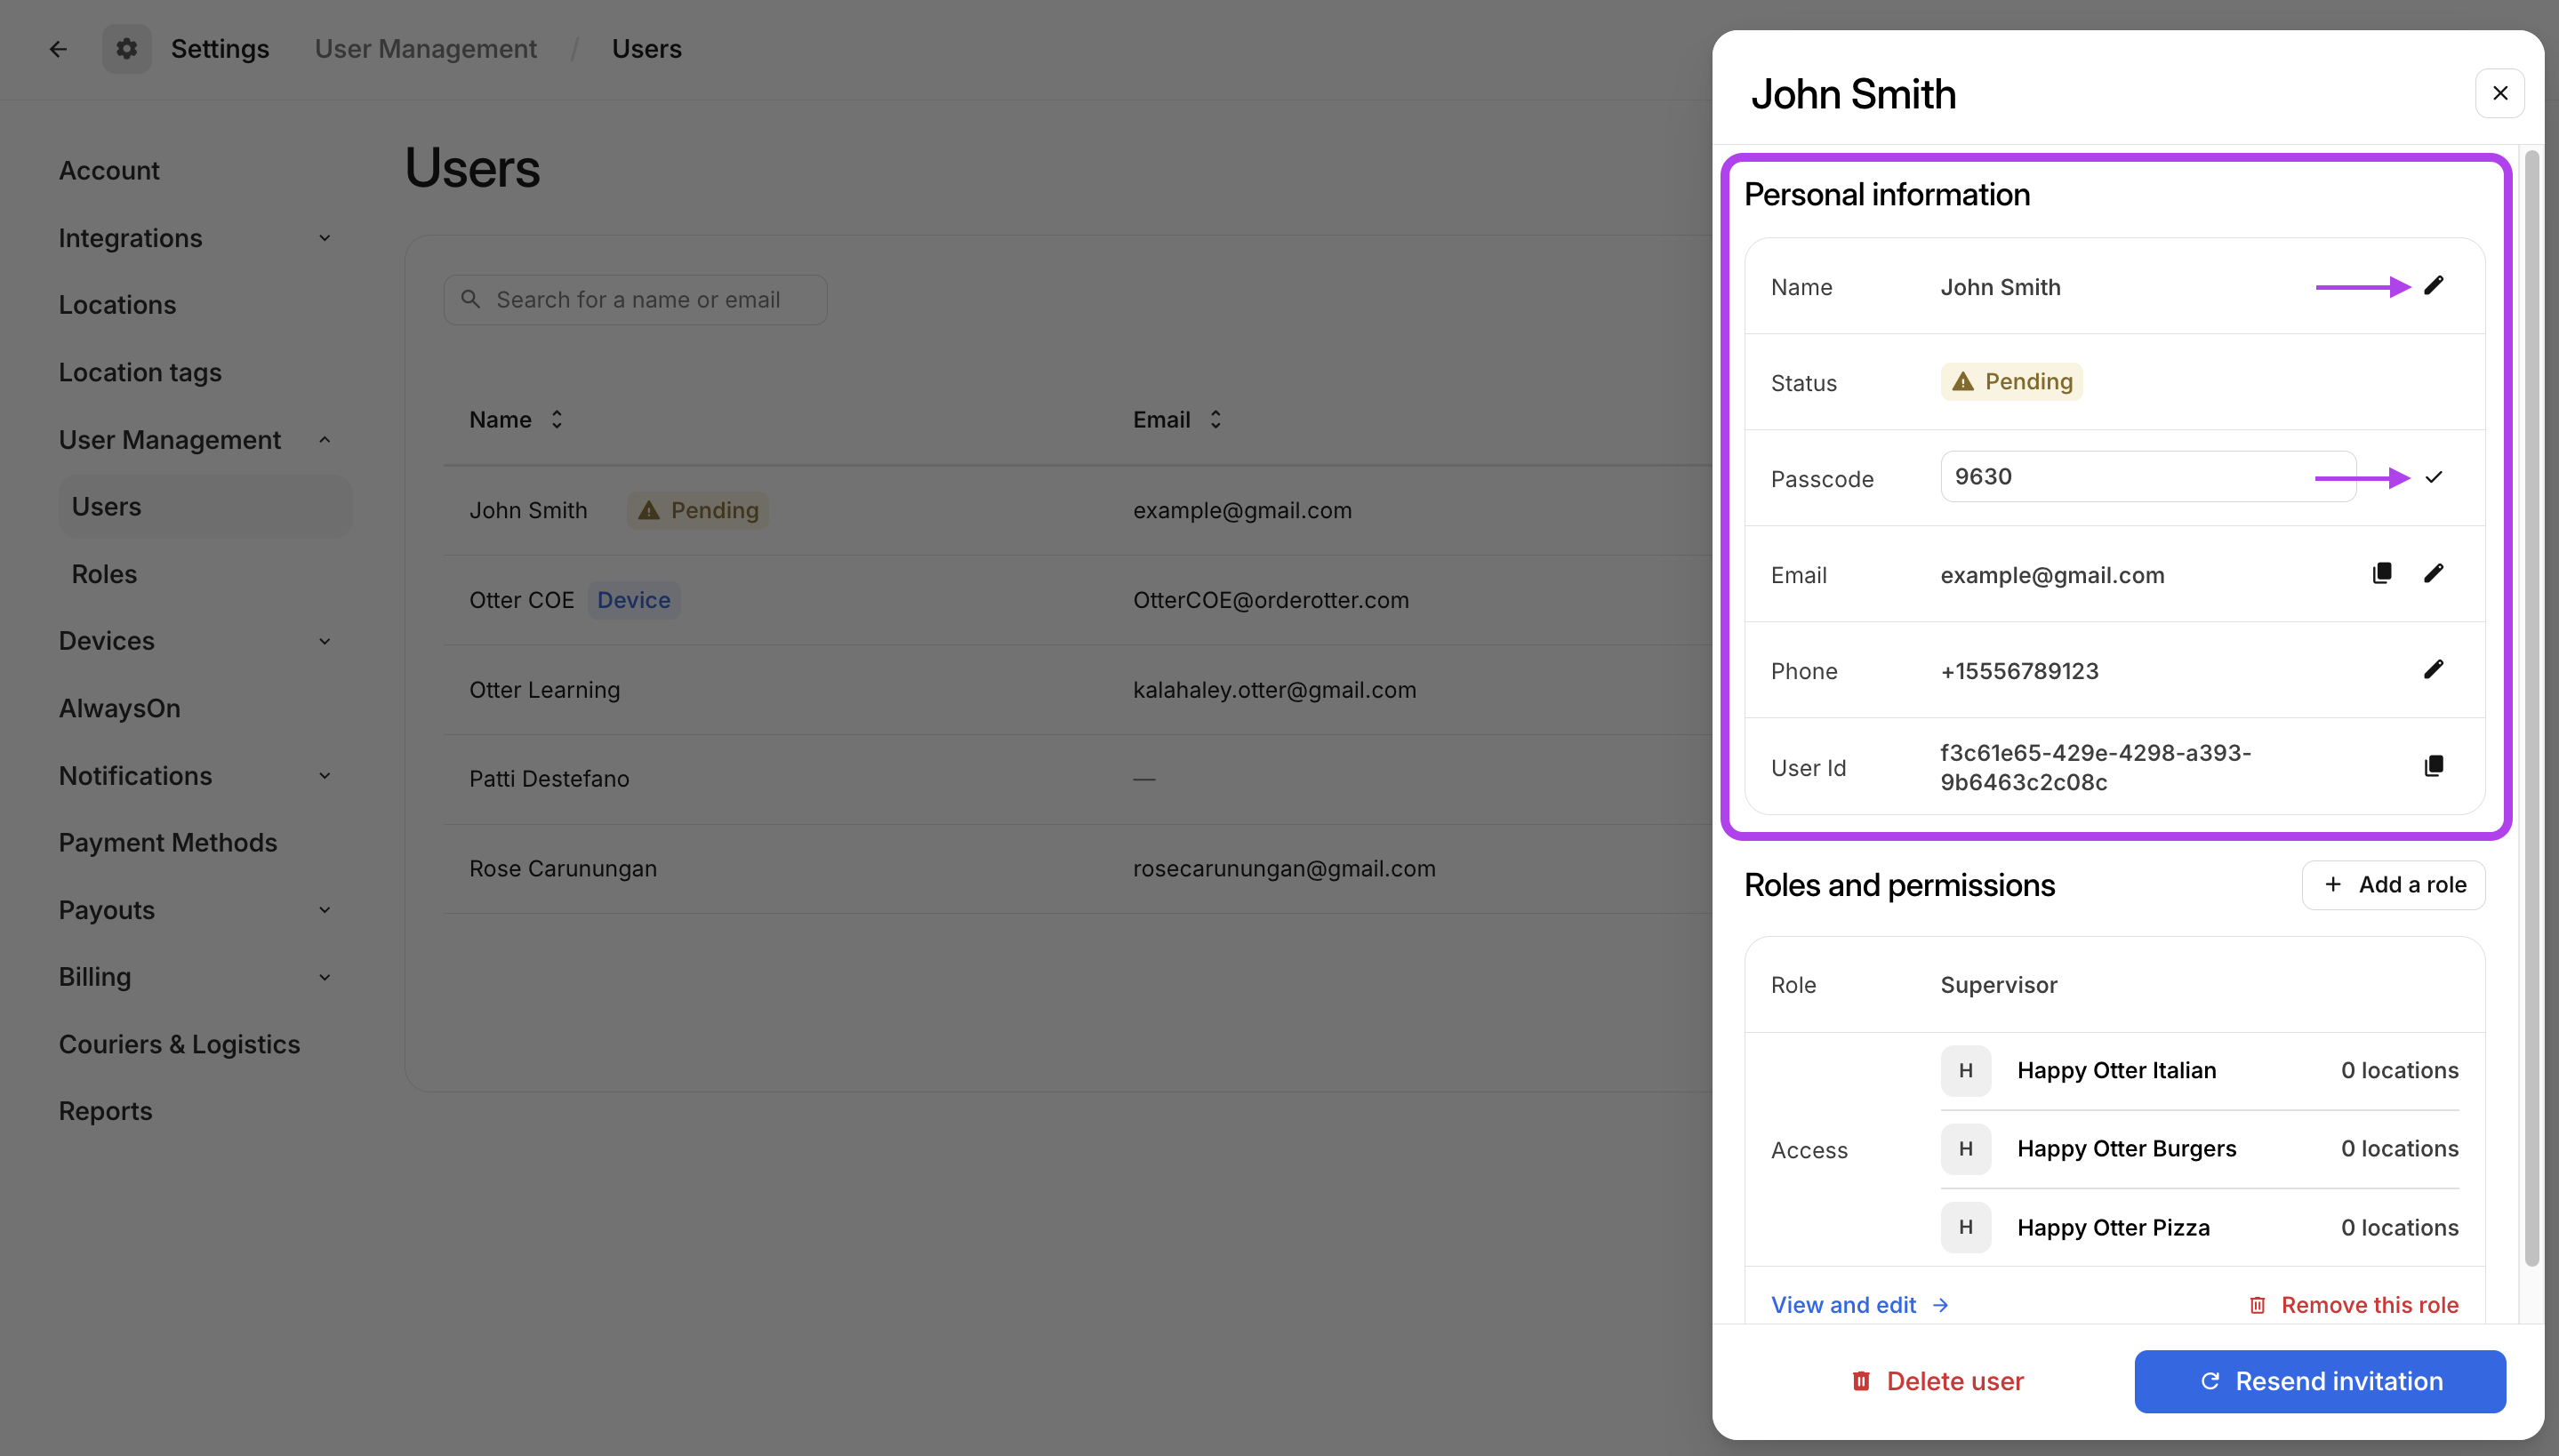Click the Add a role button
The width and height of the screenshot is (2559, 1456).
[2393, 884]
